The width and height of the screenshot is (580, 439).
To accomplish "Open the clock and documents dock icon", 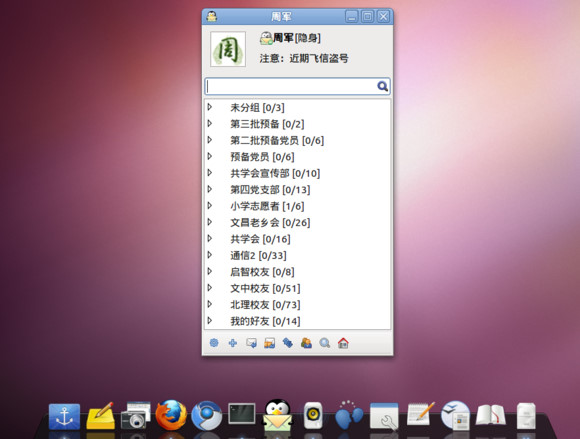I will coord(456,415).
